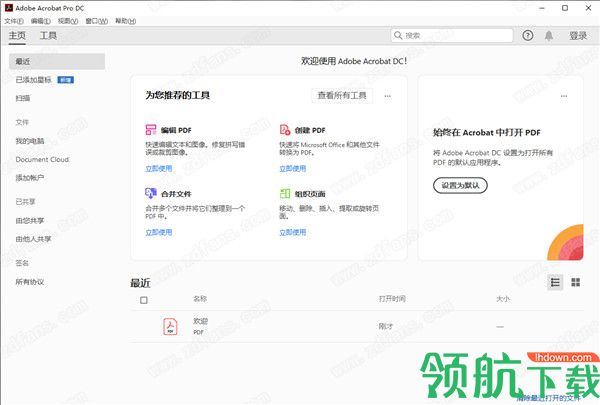
Task: Click 登录 sign-in button
Action: click(x=578, y=36)
